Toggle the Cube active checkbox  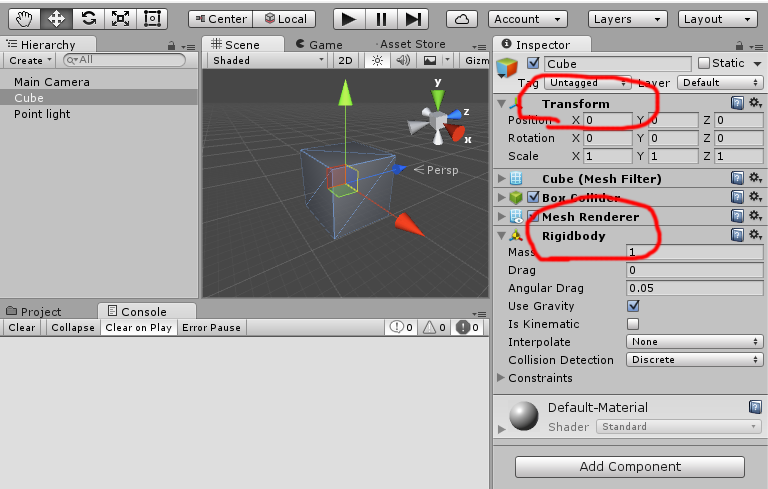[533, 63]
